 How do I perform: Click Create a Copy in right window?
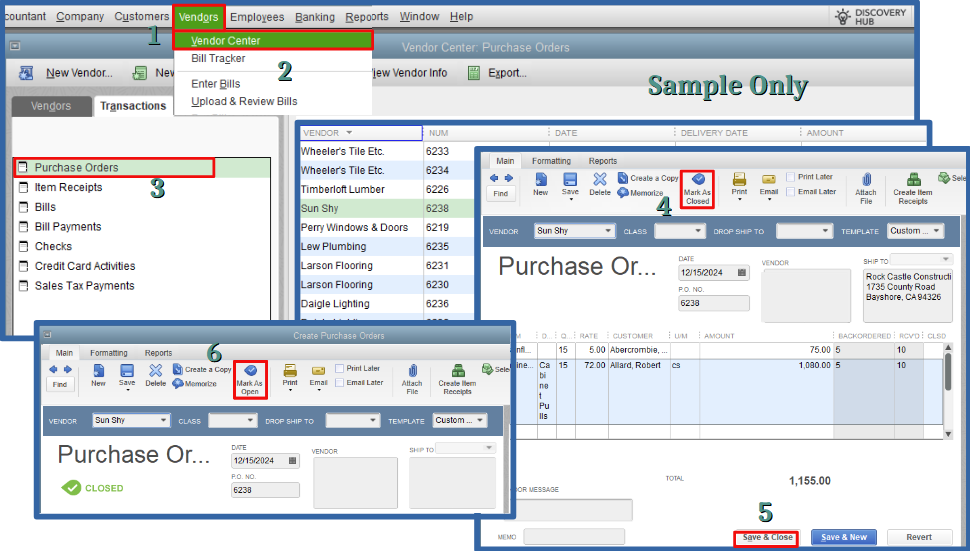pyautogui.click(x=648, y=178)
